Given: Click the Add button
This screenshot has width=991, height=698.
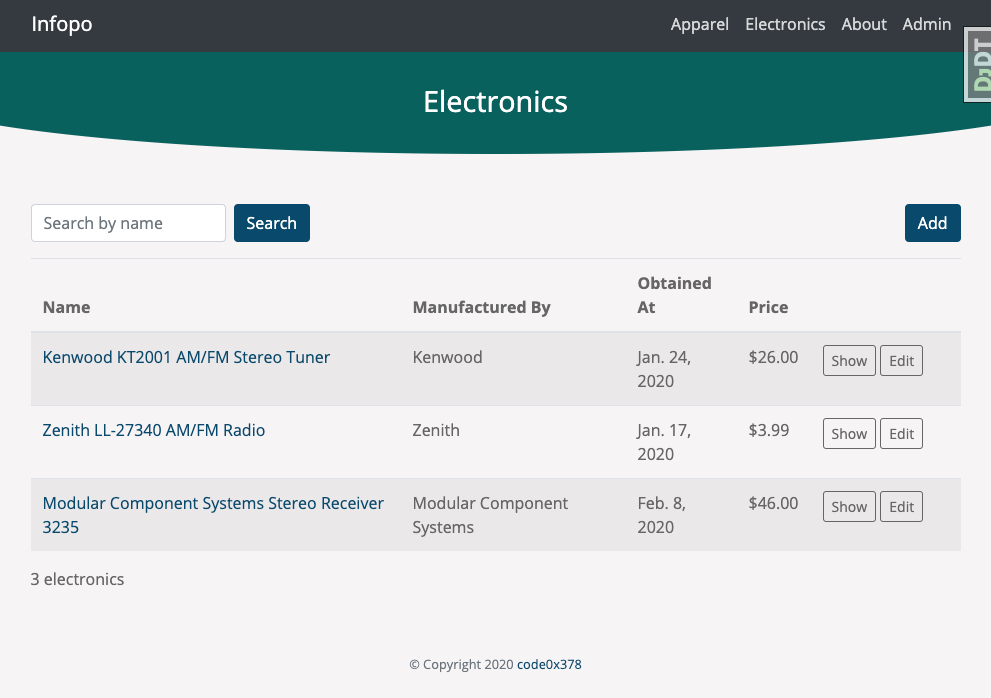Looking at the screenshot, I should click(x=932, y=223).
